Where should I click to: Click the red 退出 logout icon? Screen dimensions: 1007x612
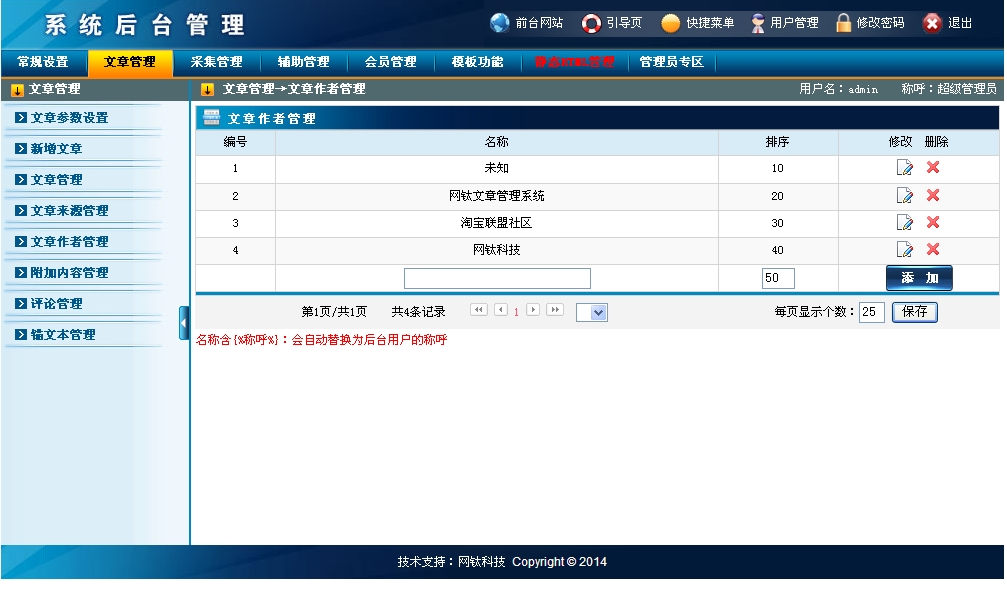pos(932,23)
